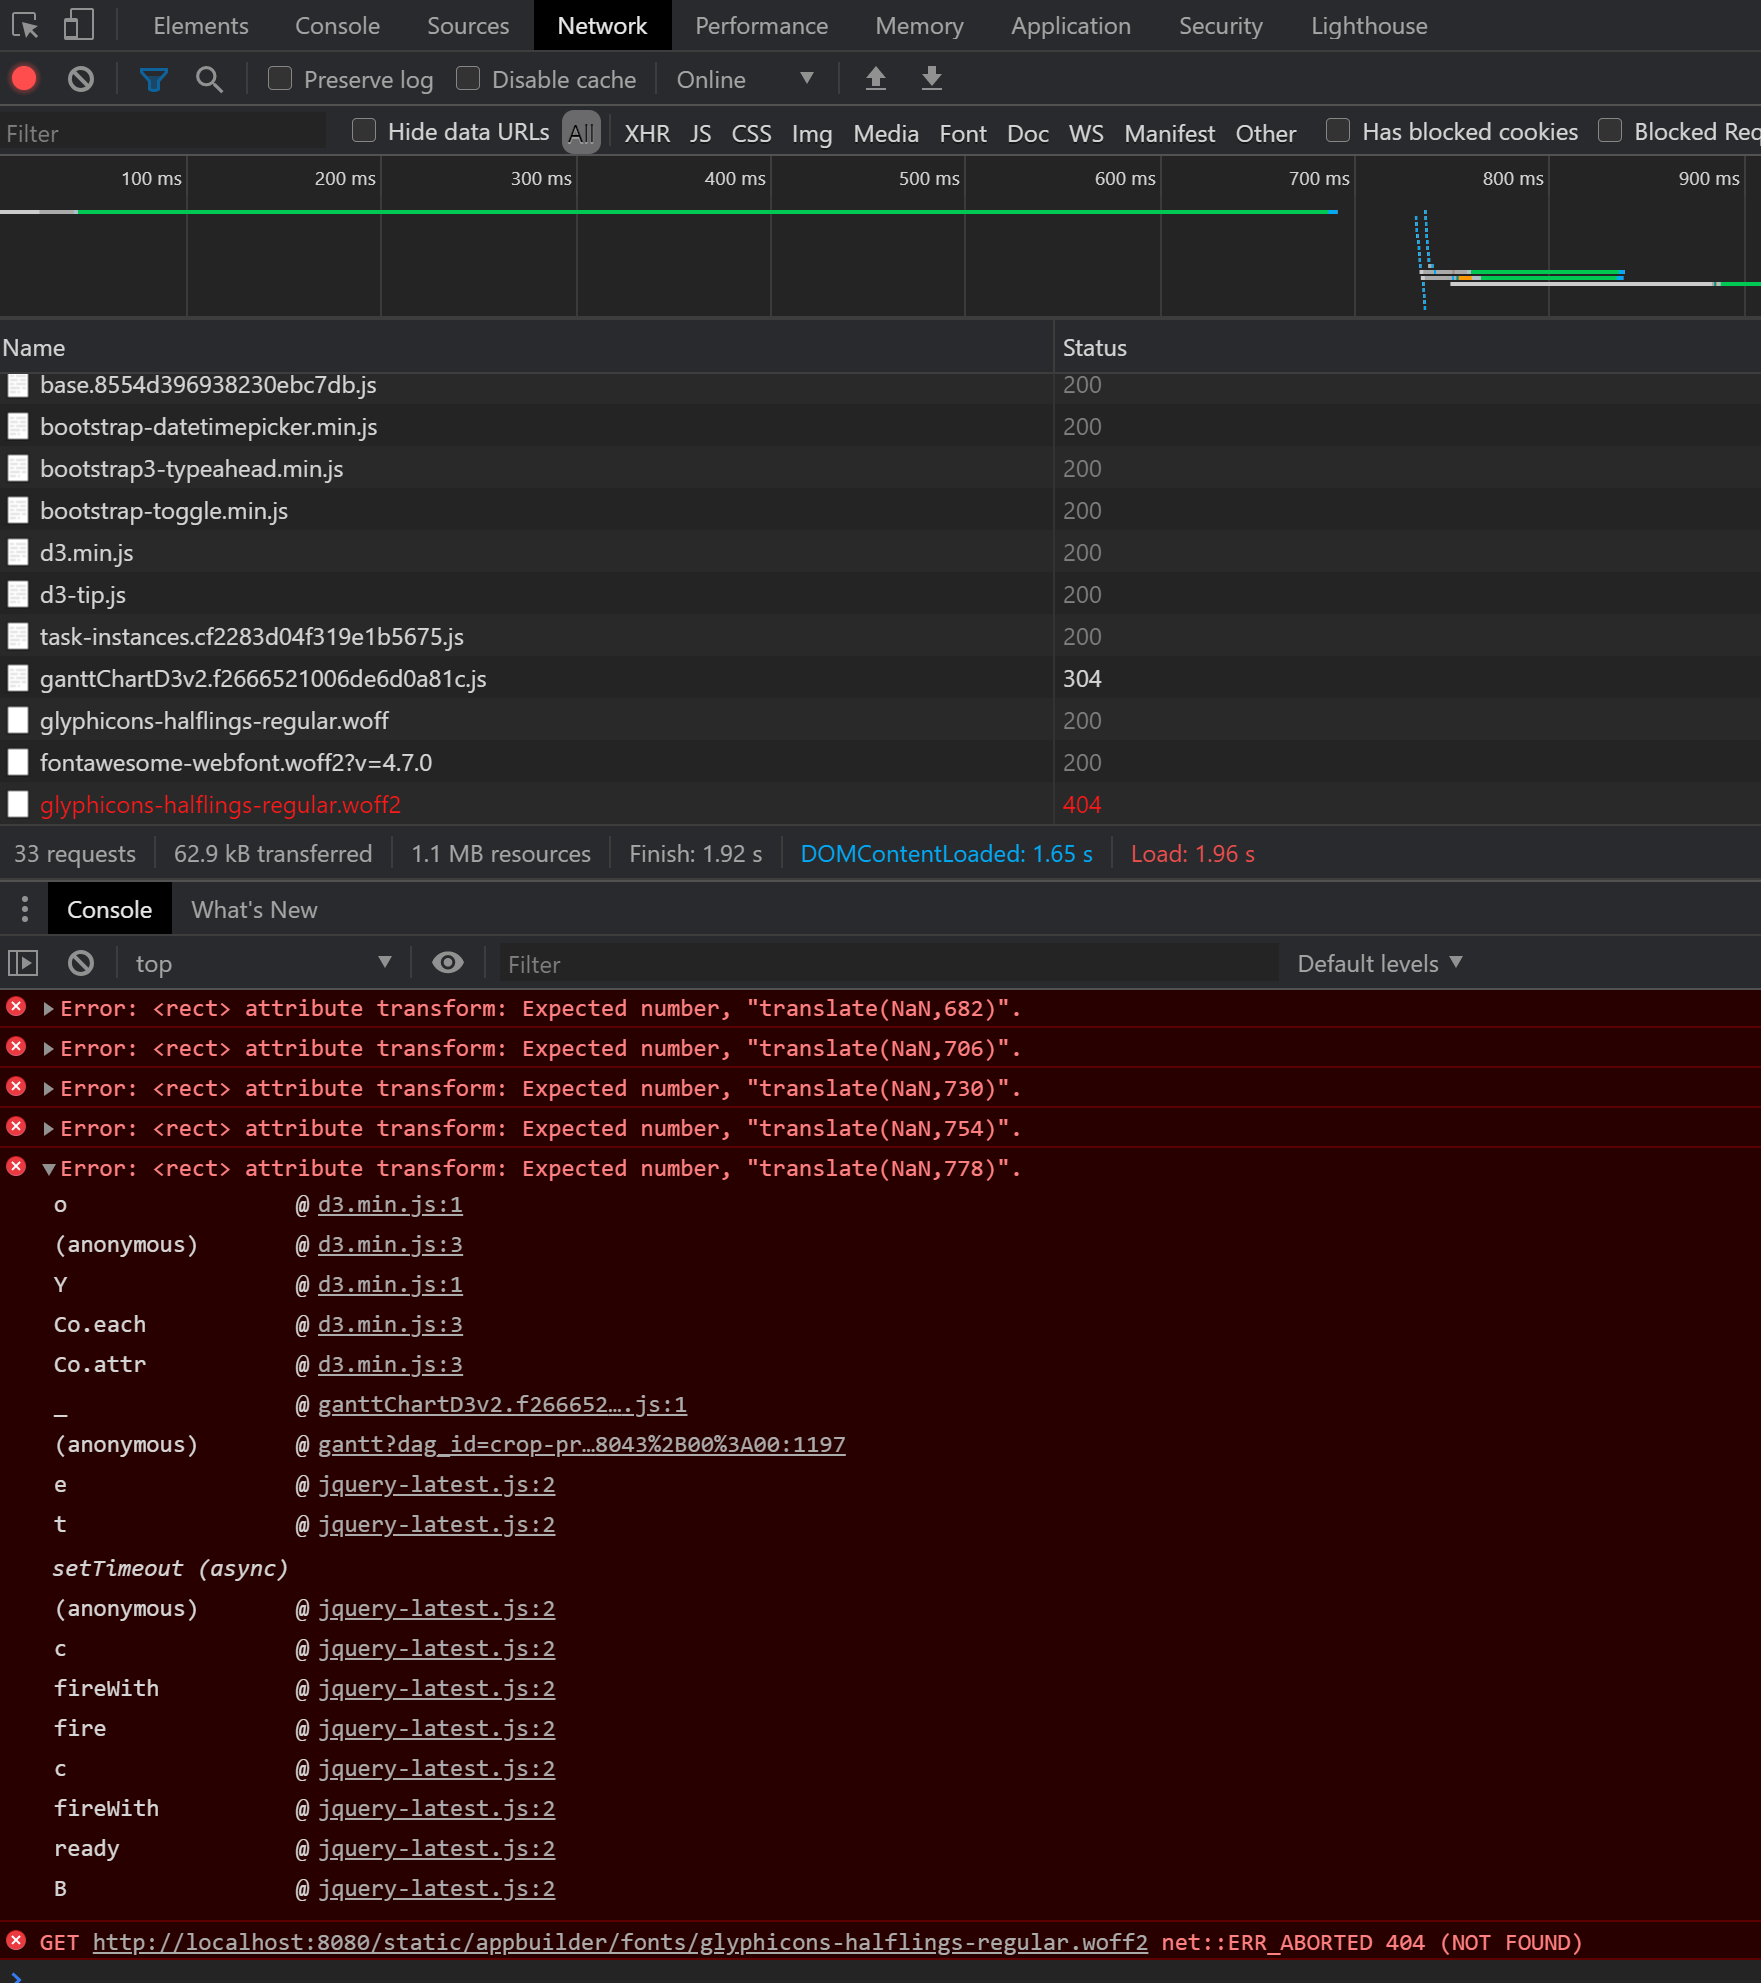This screenshot has width=1761, height=1983.
Task: Open drawer three-dot menu
Action: tap(25, 909)
